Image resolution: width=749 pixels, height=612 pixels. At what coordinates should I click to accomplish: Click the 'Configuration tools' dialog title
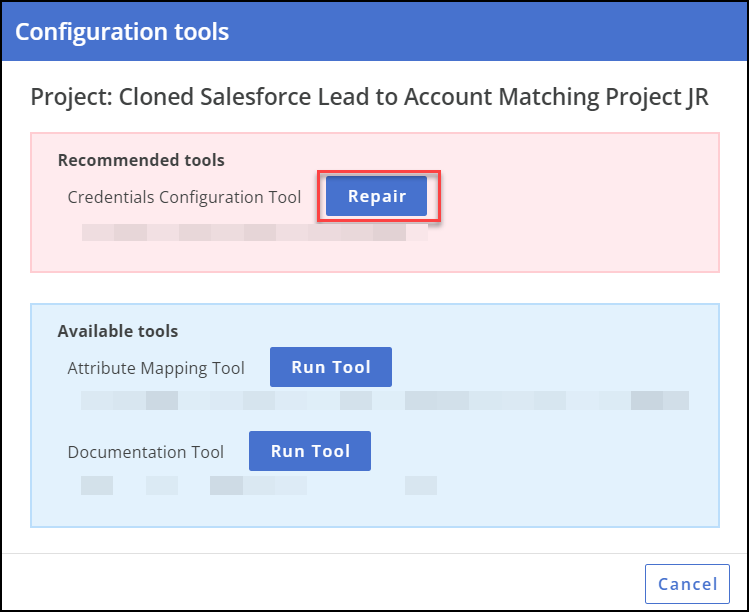pyautogui.click(x=122, y=32)
